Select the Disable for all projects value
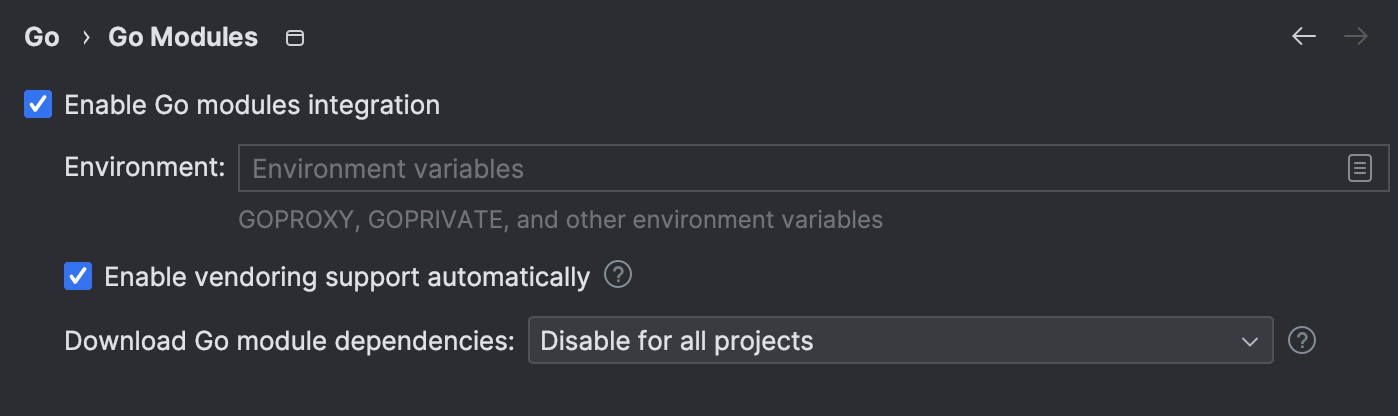 click(x=677, y=341)
